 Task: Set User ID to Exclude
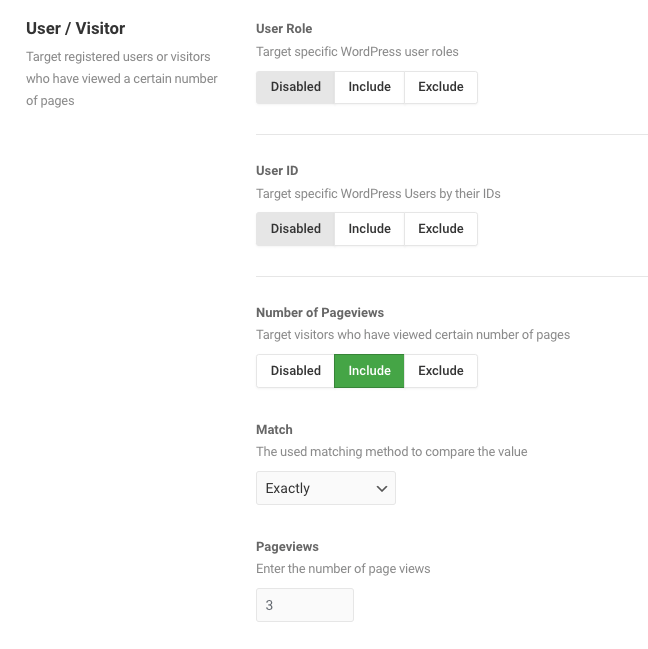click(441, 229)
